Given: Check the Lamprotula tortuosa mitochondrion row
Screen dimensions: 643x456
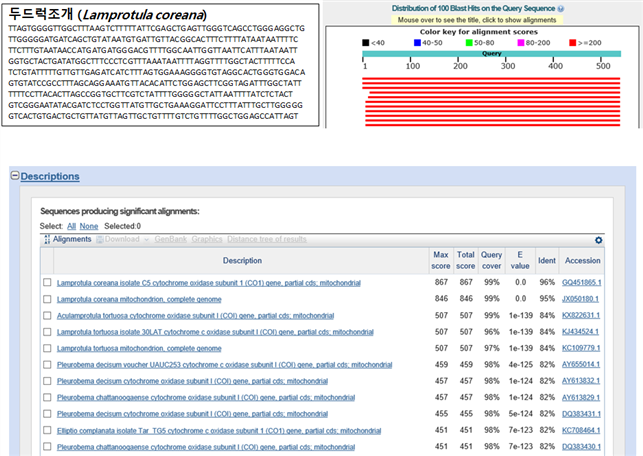Looking at the screenshot, I should pyautogui.click(x=47, y=348).
